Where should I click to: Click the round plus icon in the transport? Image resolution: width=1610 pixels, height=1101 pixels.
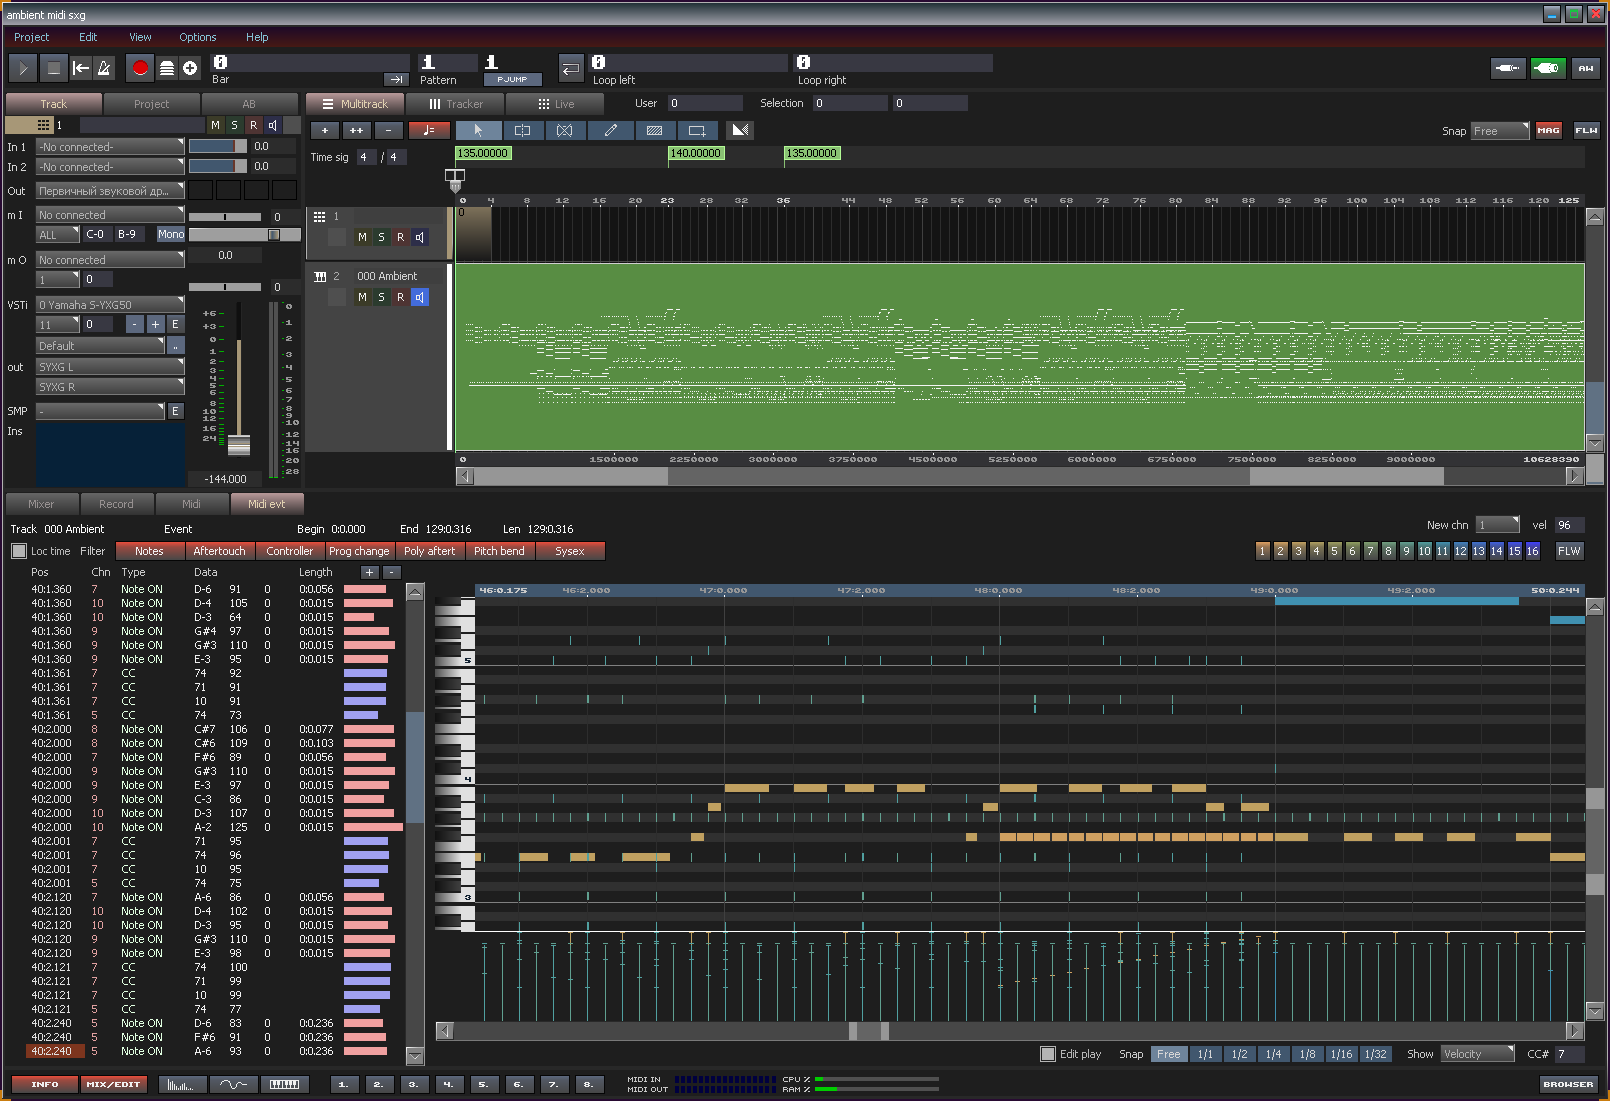(190, 68)
